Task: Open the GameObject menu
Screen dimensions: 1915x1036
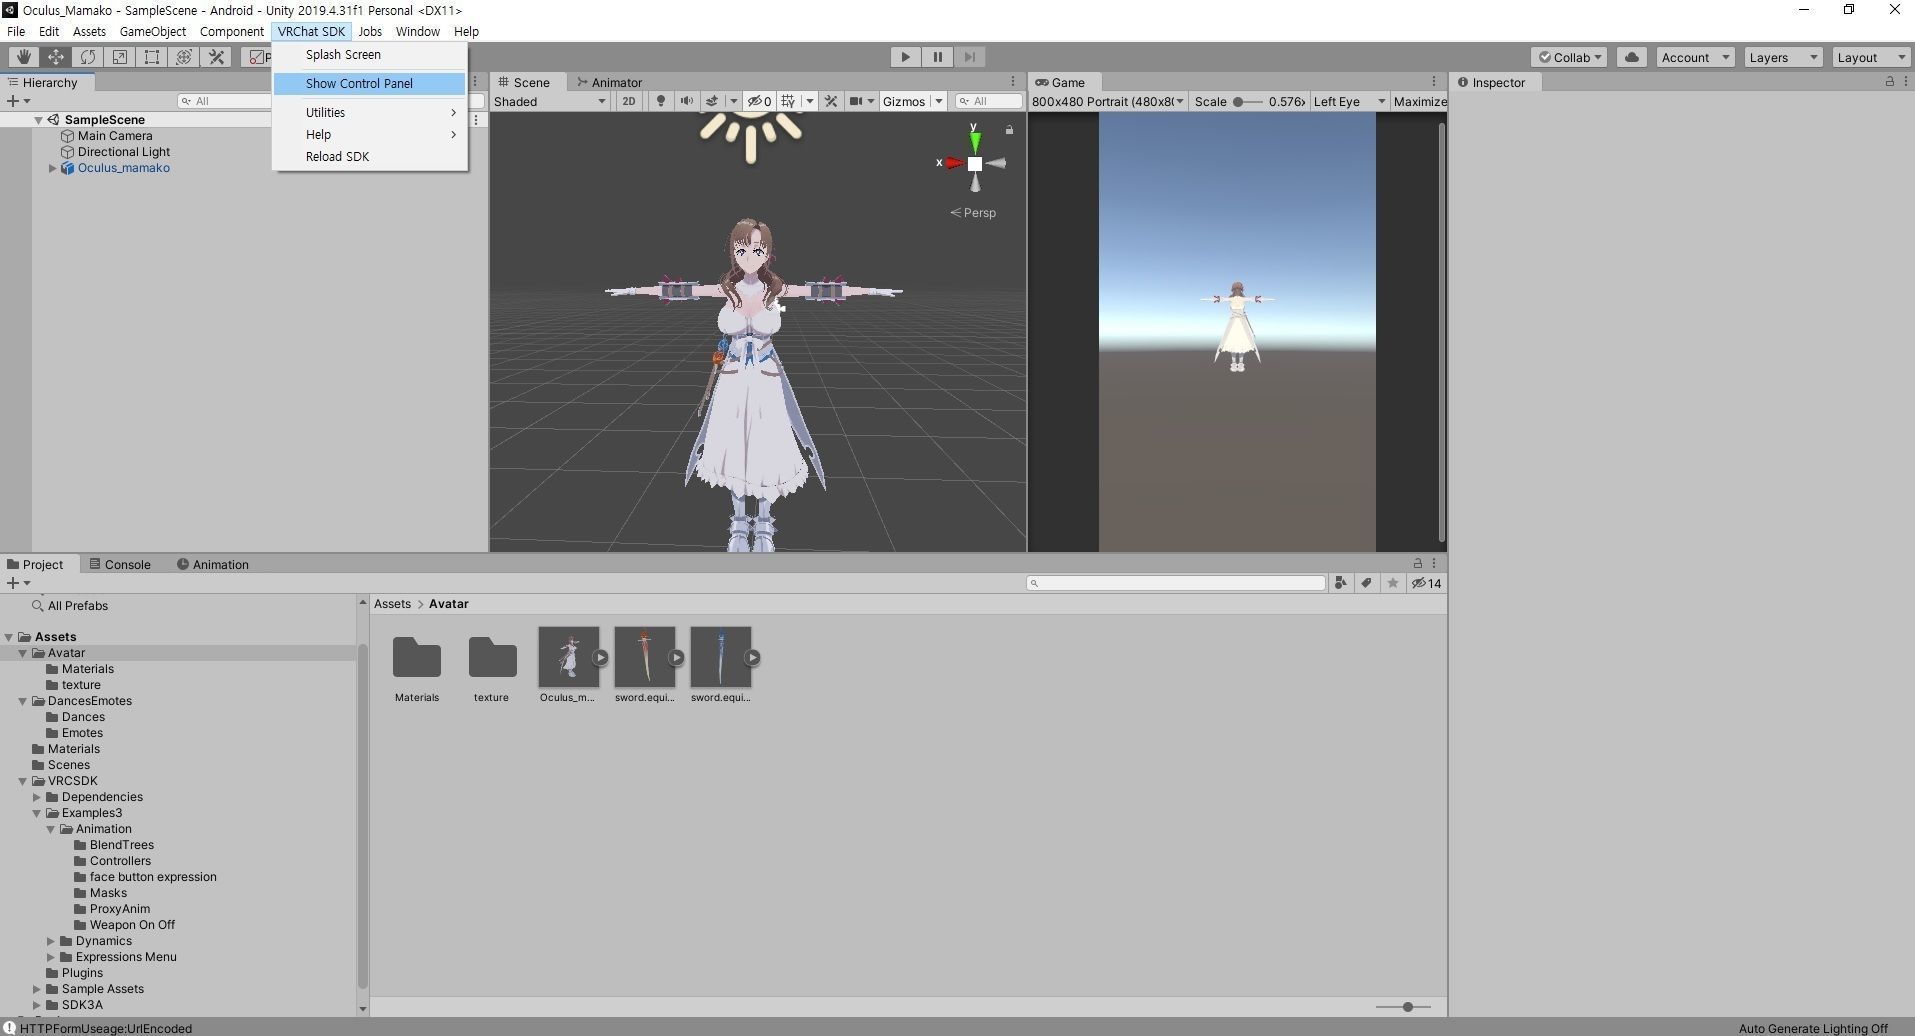Action: click(153, 31)
